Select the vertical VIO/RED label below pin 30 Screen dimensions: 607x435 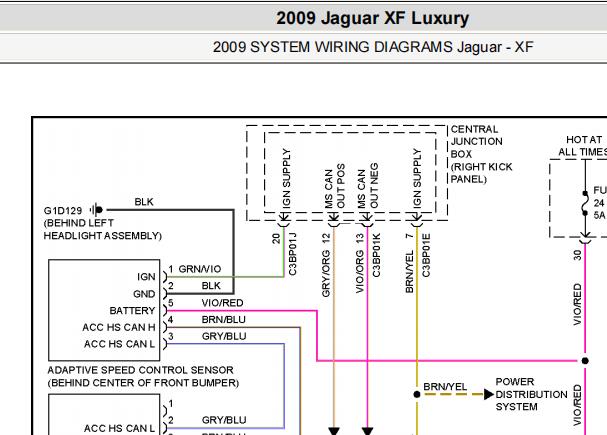[x=577, y=305]
